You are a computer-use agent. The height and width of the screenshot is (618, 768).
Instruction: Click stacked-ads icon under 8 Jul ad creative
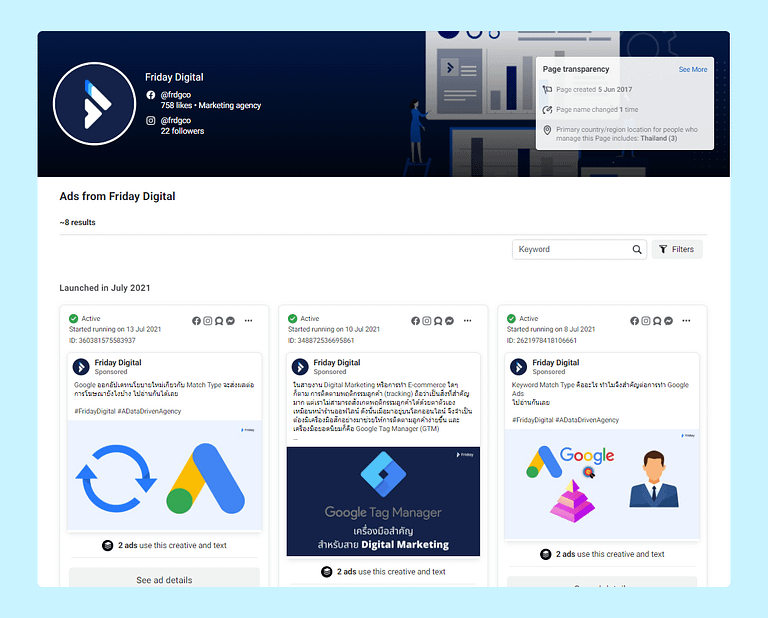point(545,554)
